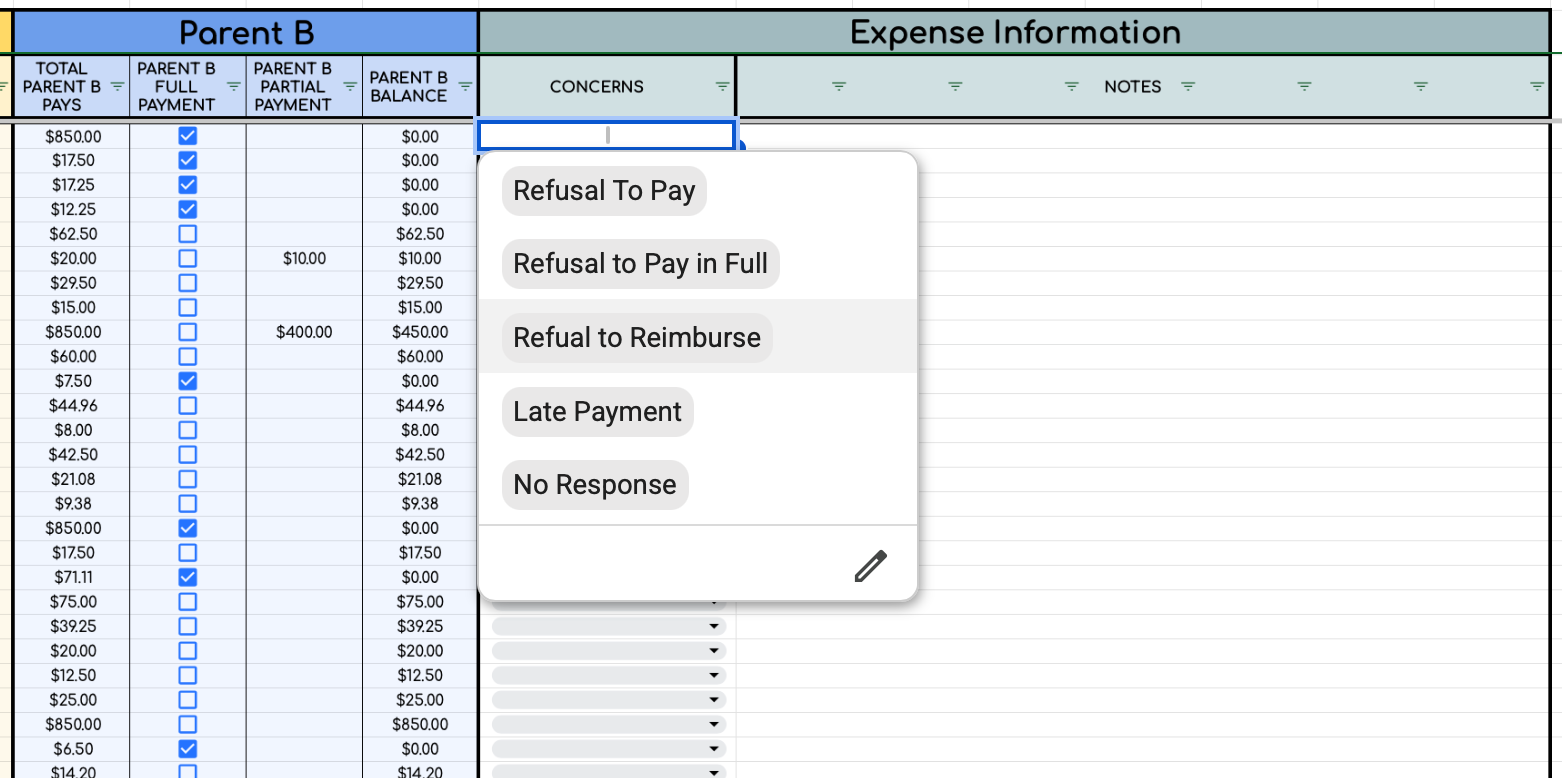Open filter for PARENT B FULL PAYMENT column

pos(233,86)
